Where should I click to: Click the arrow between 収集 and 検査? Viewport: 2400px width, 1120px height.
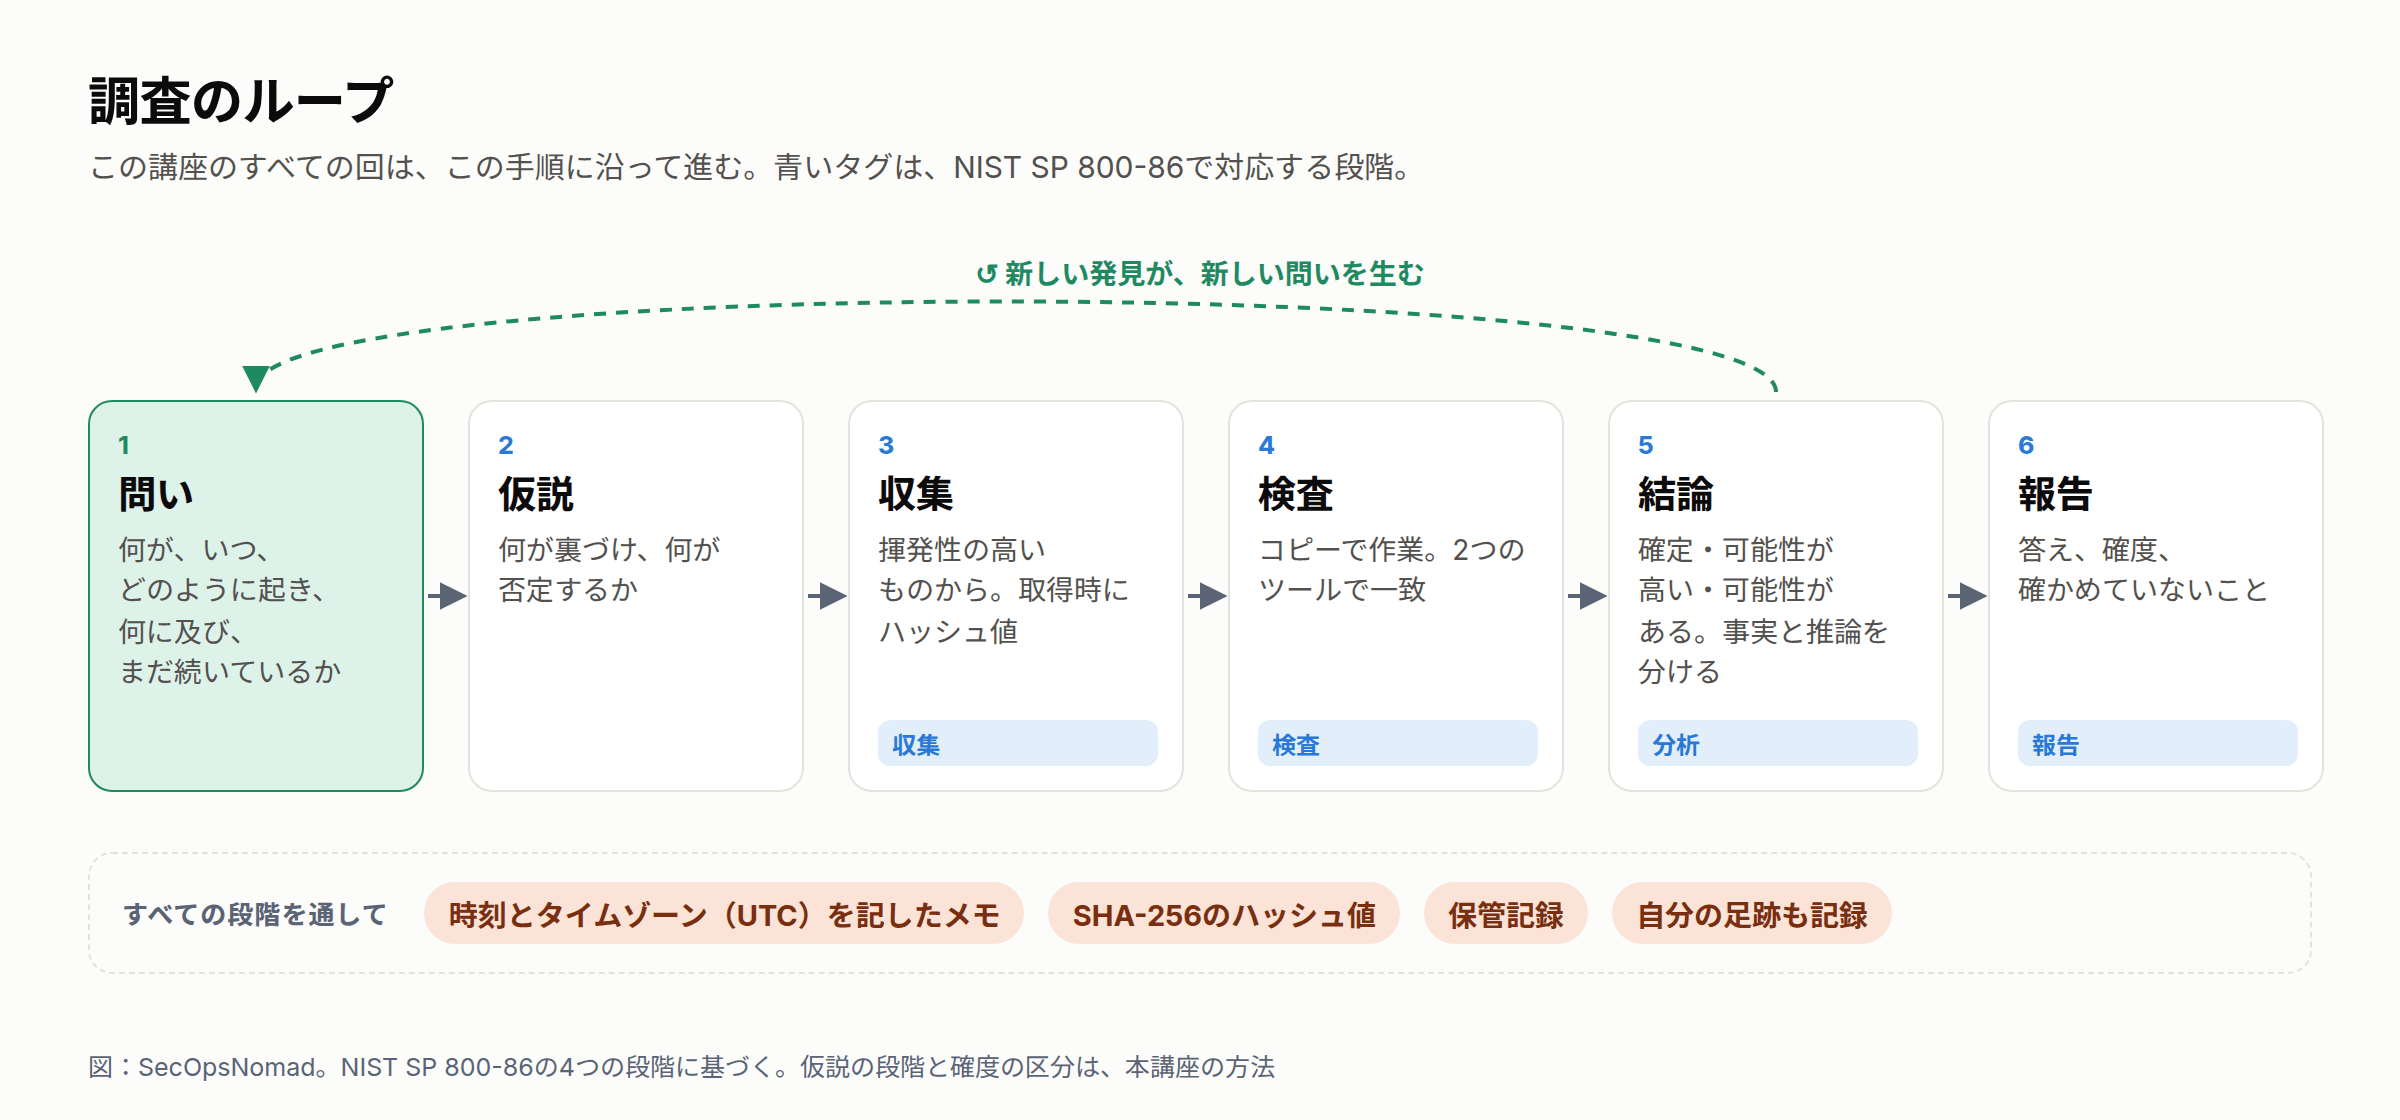[x=1207, y=596]
